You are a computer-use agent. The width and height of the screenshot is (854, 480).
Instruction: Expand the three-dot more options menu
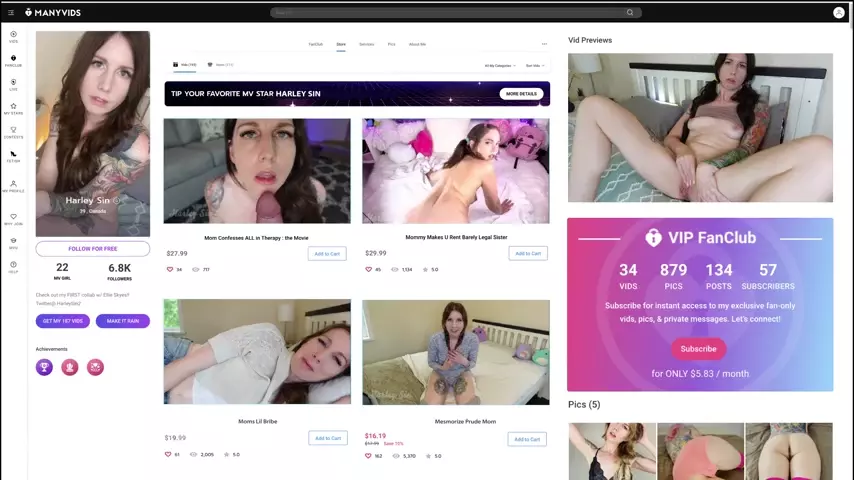[544, 44]
